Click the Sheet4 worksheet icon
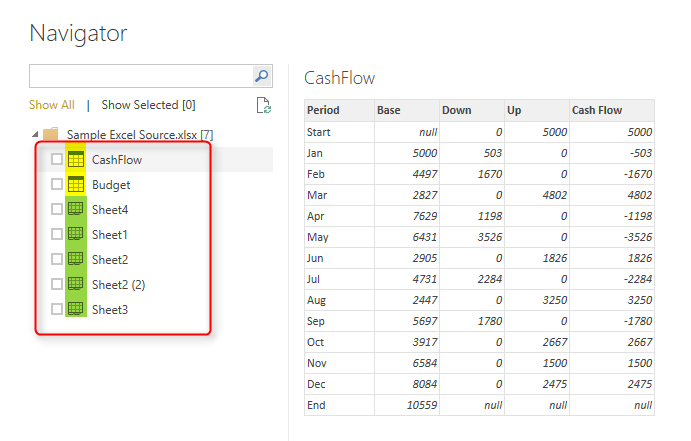Image resolution: width=691 pixels, height=441 pixels. pyautogui.click(x=75, y=209)
